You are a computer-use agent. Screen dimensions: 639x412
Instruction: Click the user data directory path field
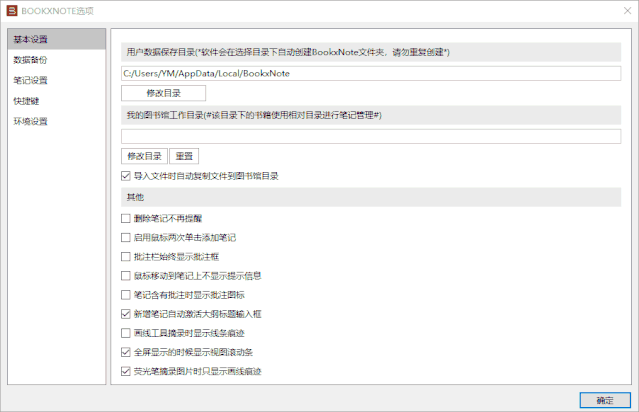(371, 73)
